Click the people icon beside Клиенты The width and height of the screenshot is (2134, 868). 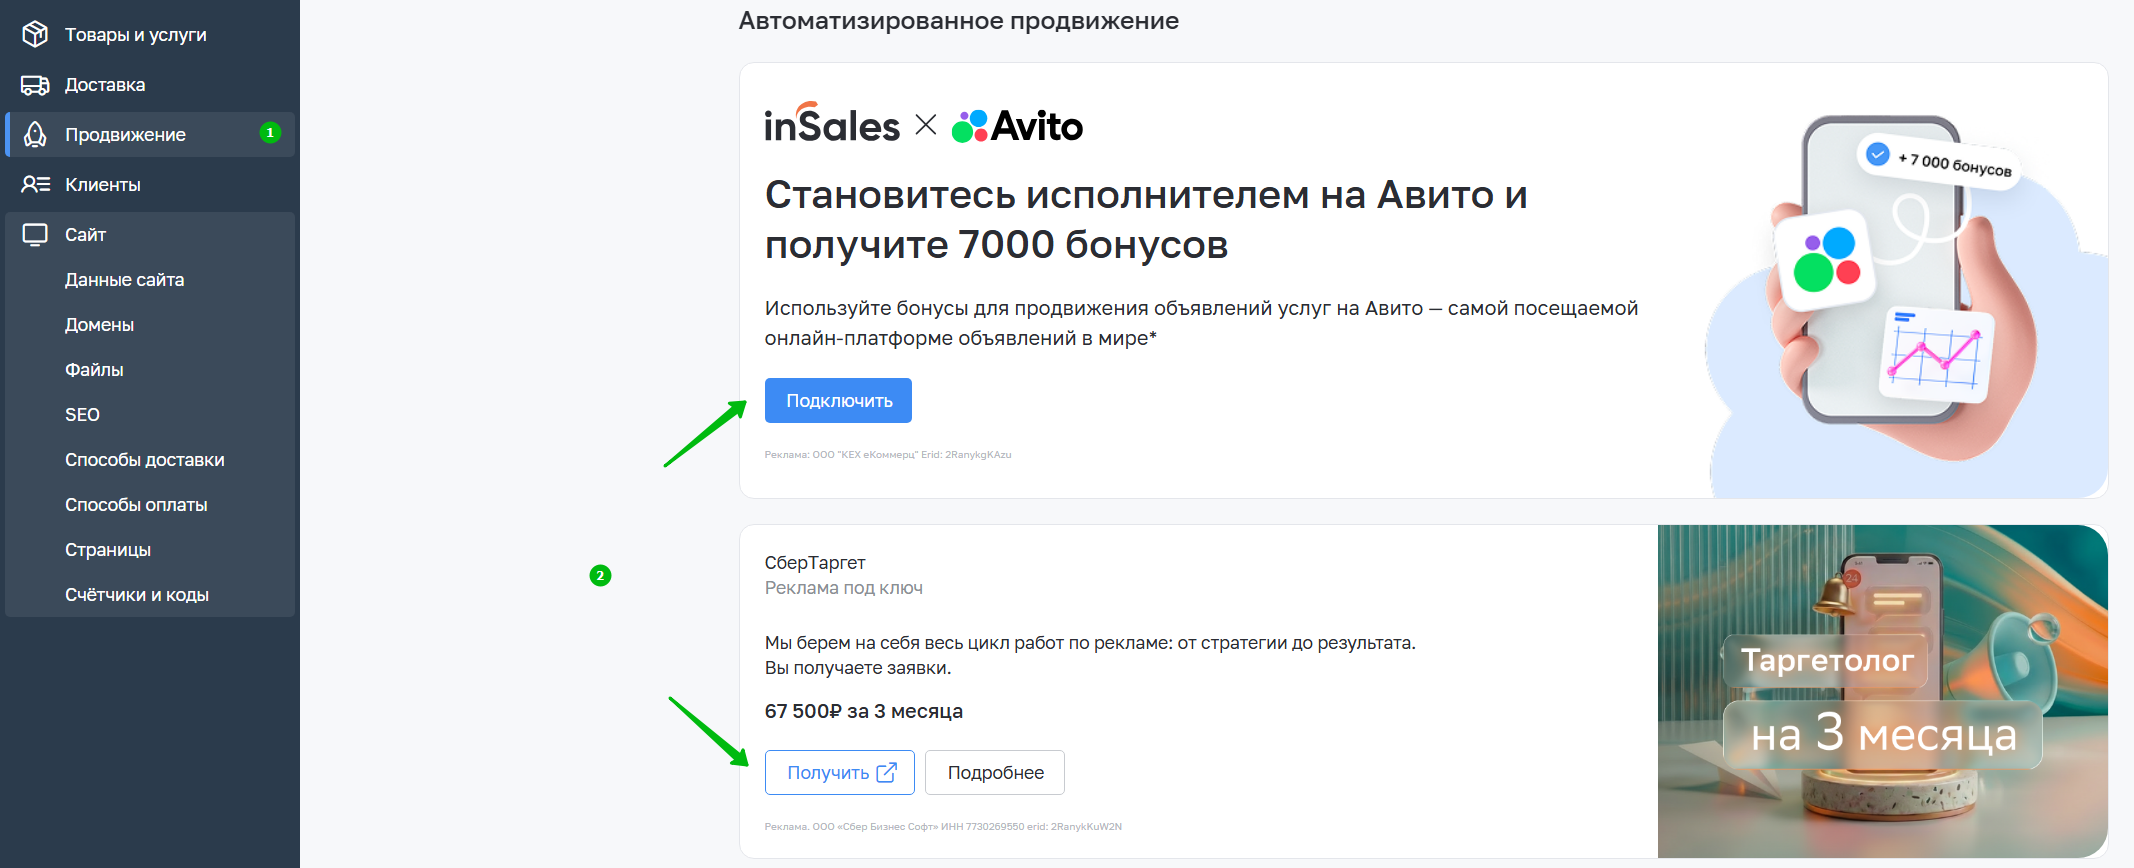(x=36, y=184)
